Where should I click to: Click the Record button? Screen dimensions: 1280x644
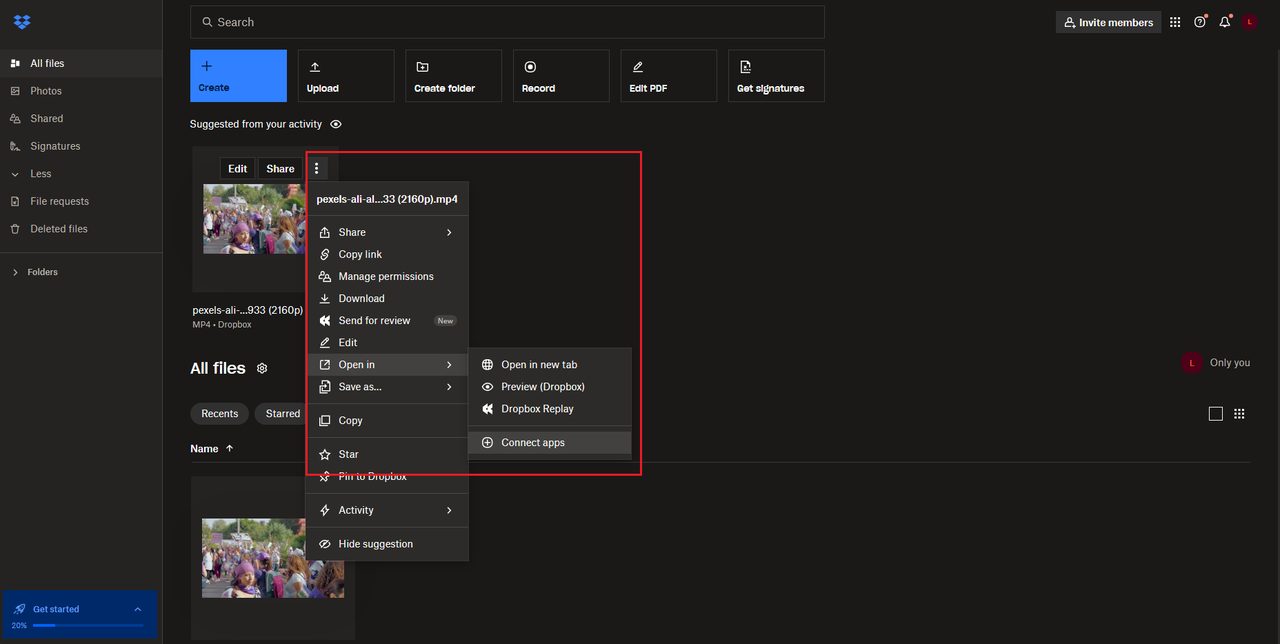pos(561,76)
